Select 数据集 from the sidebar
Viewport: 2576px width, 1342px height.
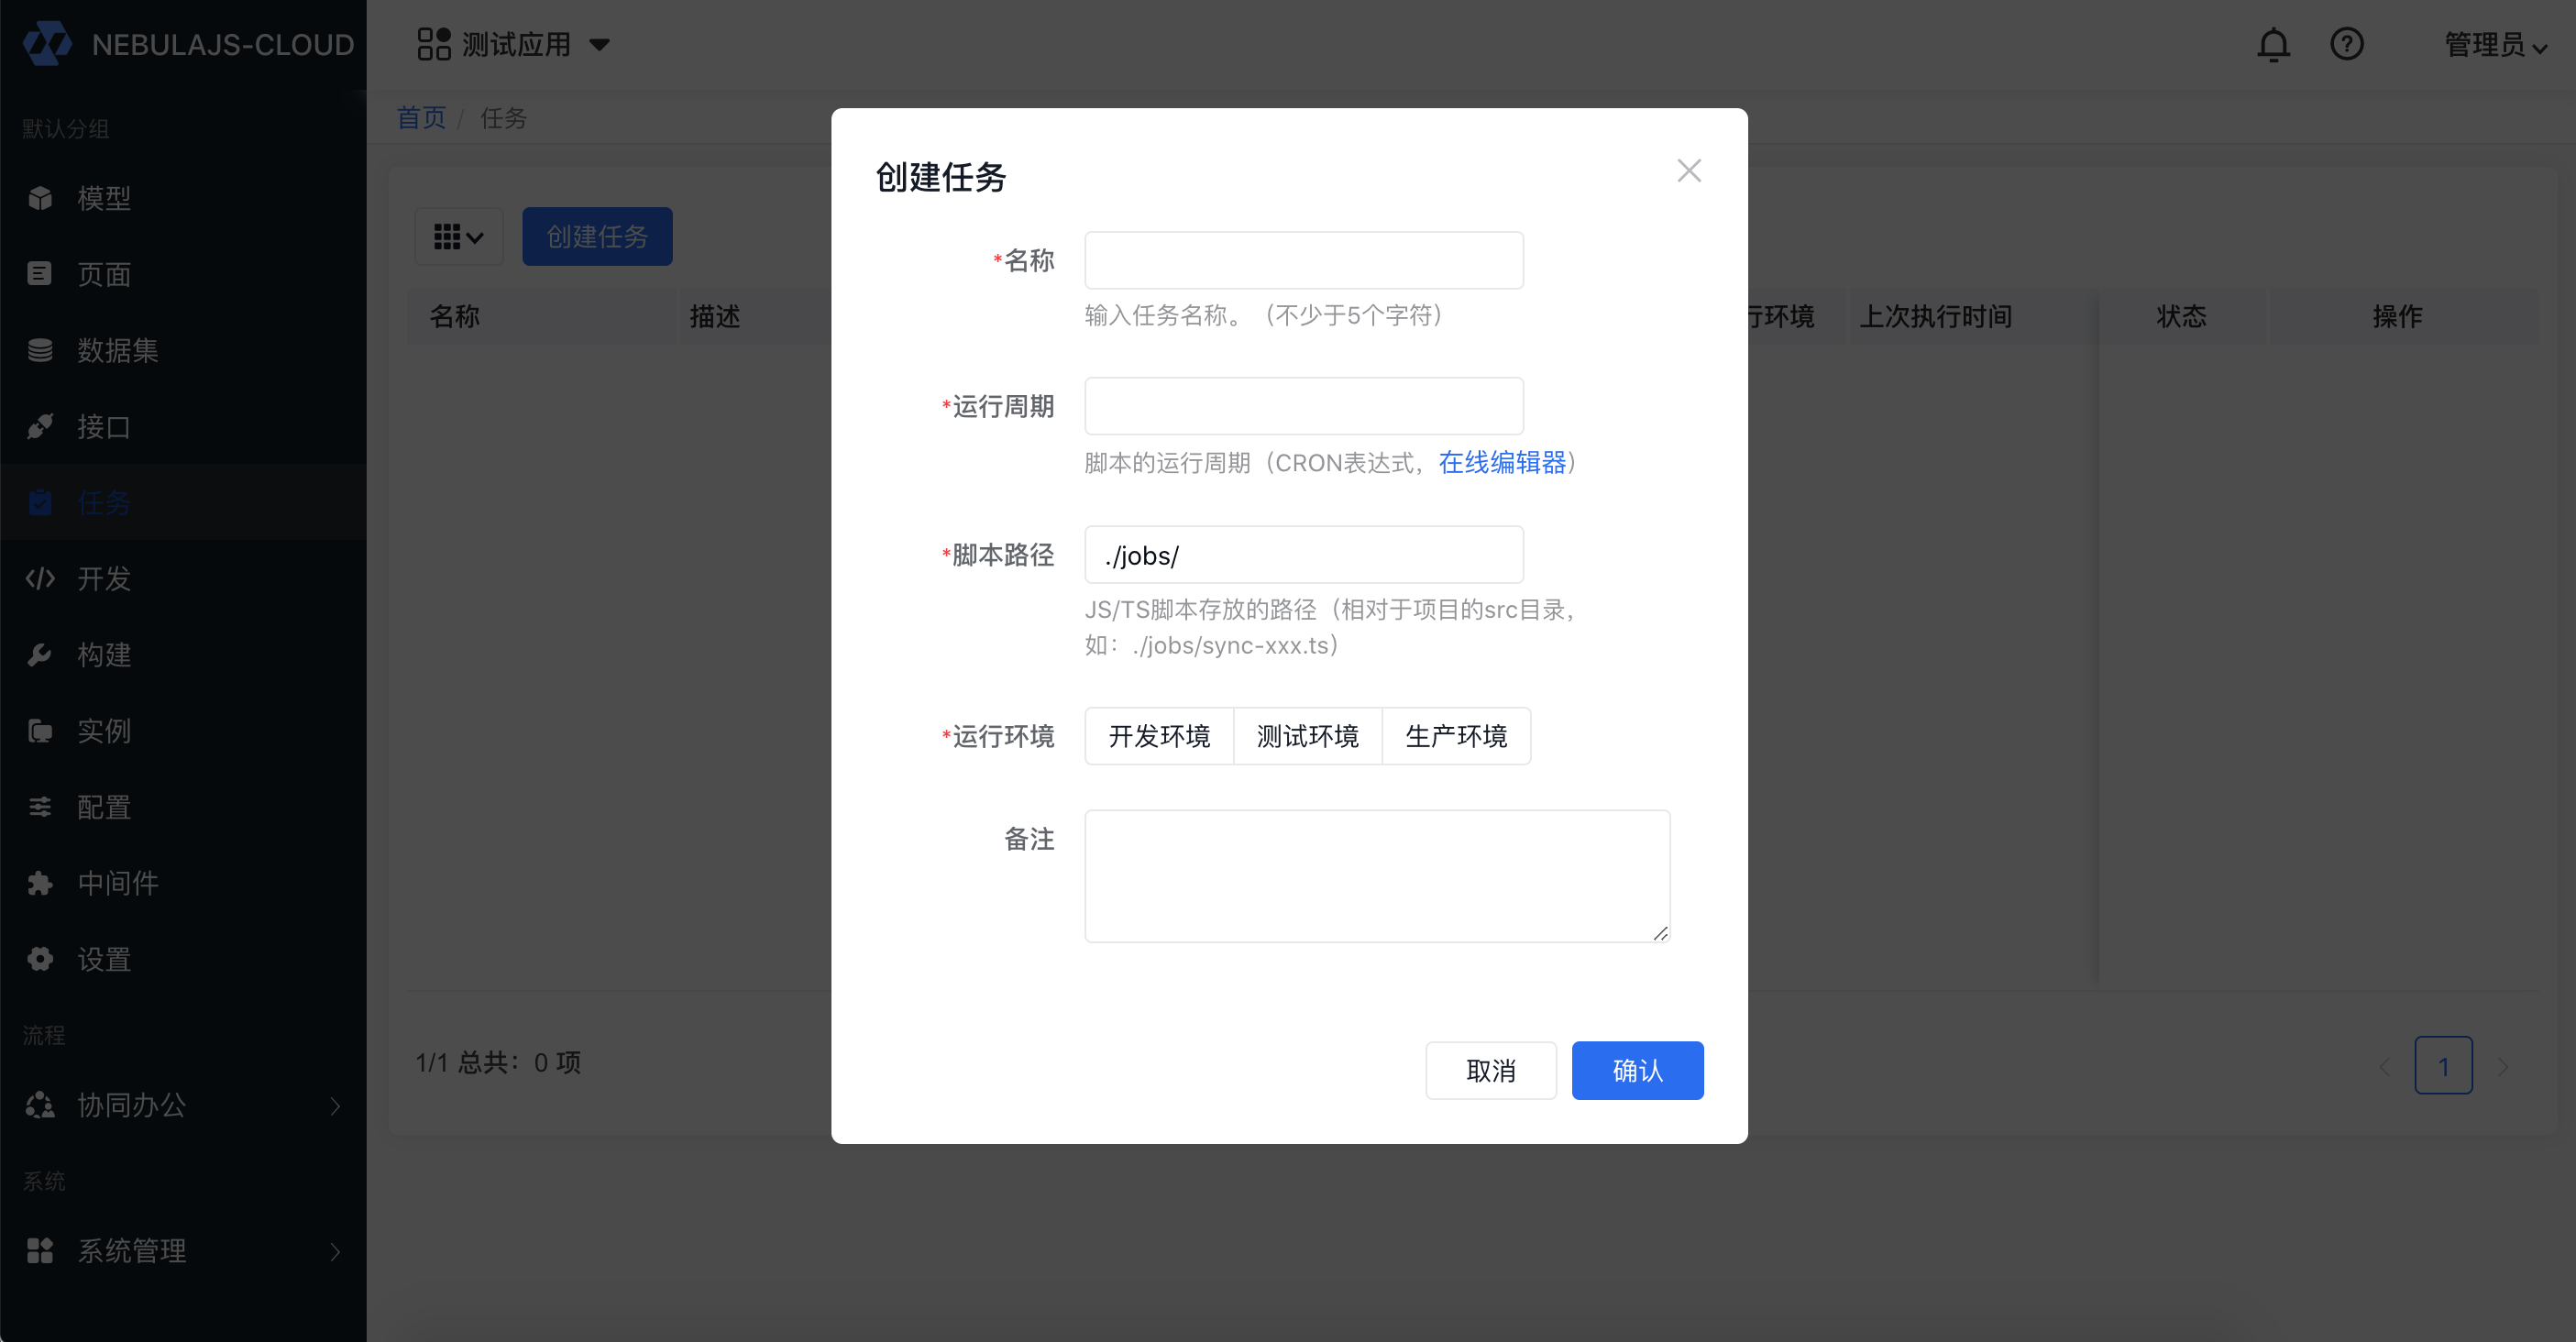click(x=116, y=350)
